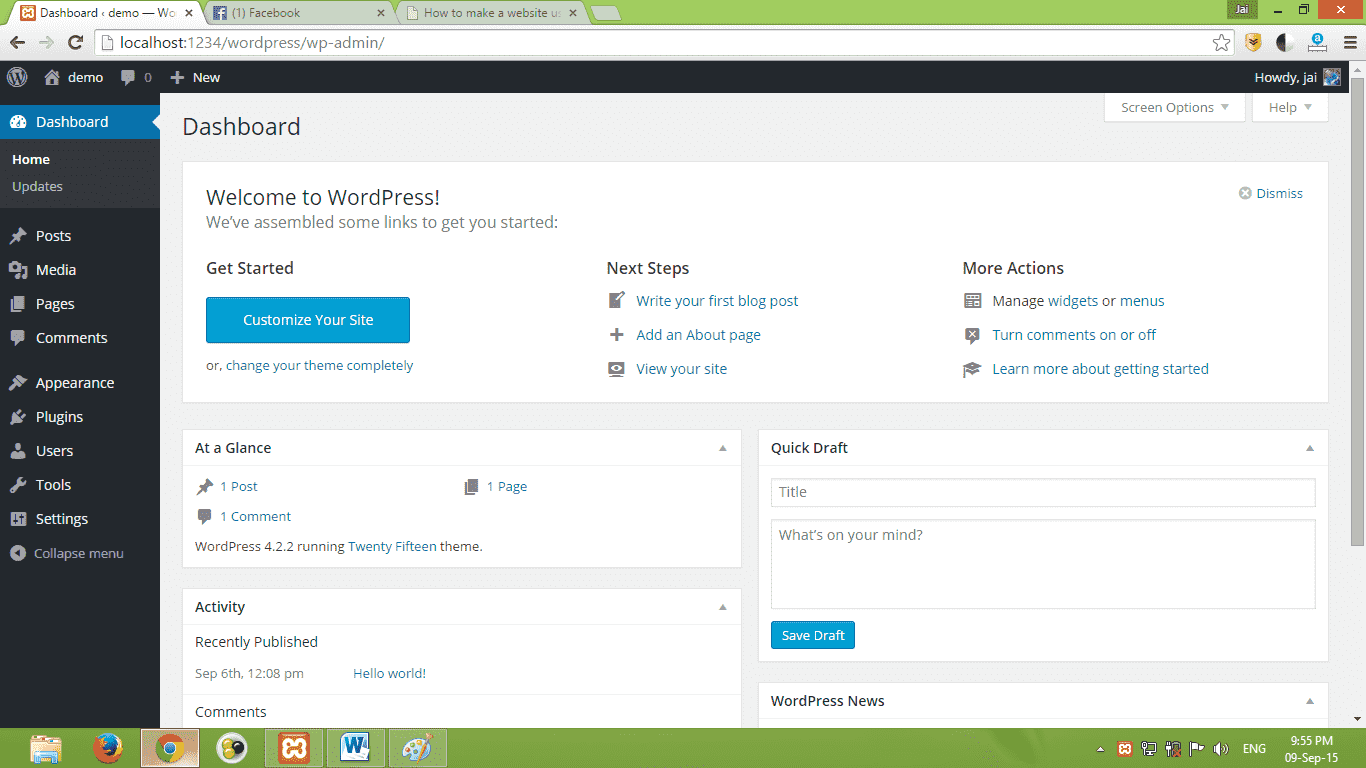
Task: Bookmark this page with the star icon
Action: click(x=1221, y=42)
